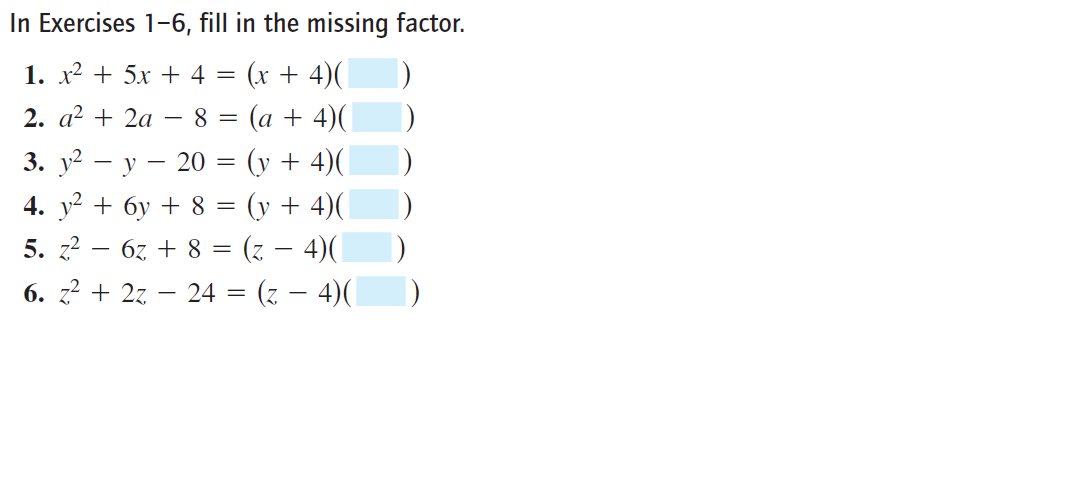Click the exercise number 6 label
Image resolution: width=1075 pixels, height=500 pixels.
(x=33, y=294)
